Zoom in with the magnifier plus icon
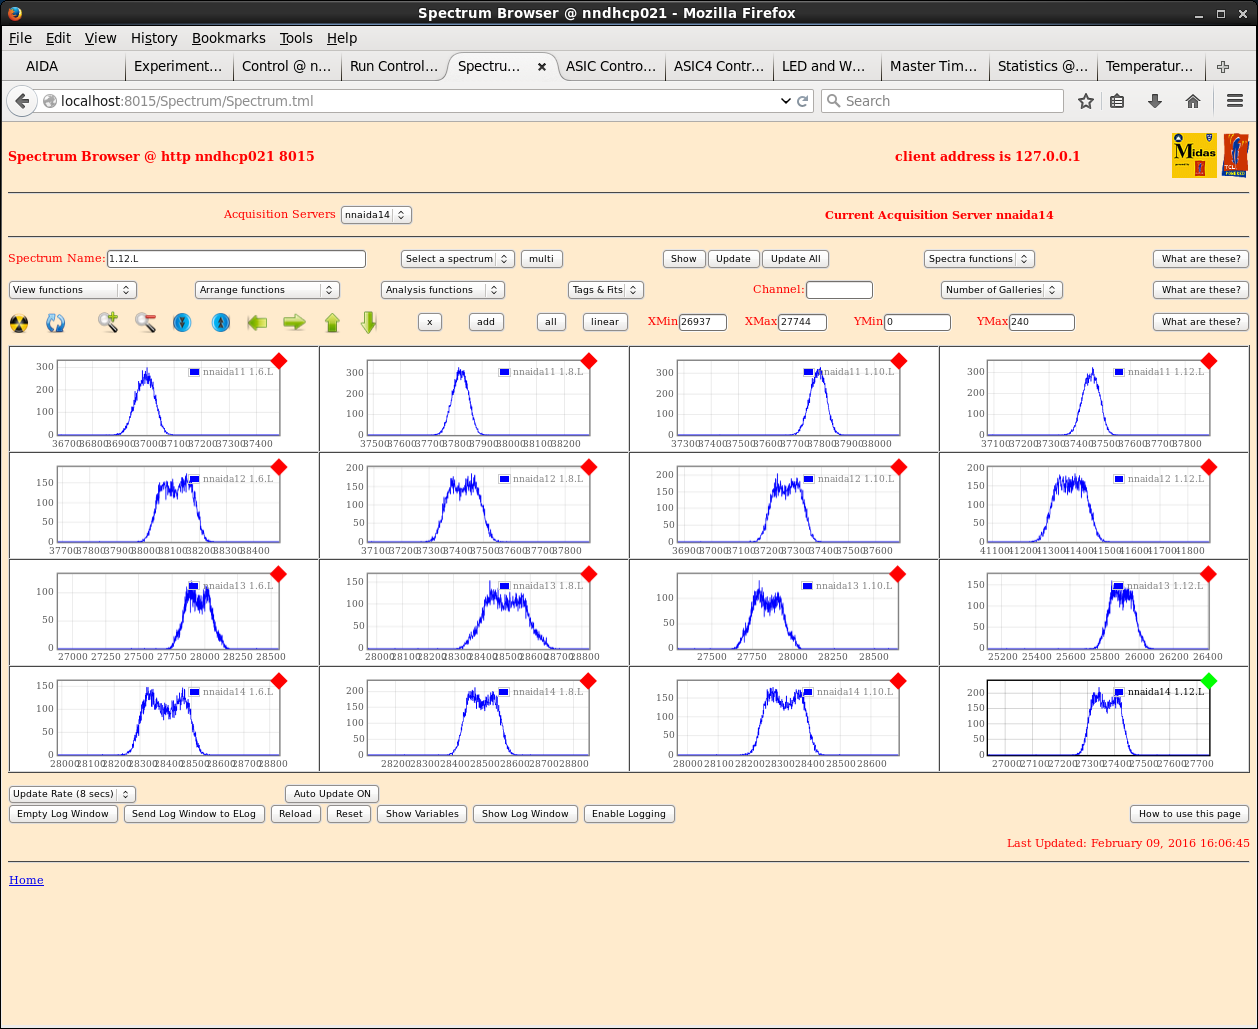The image size is (1258, 1029). pos(108,322)
